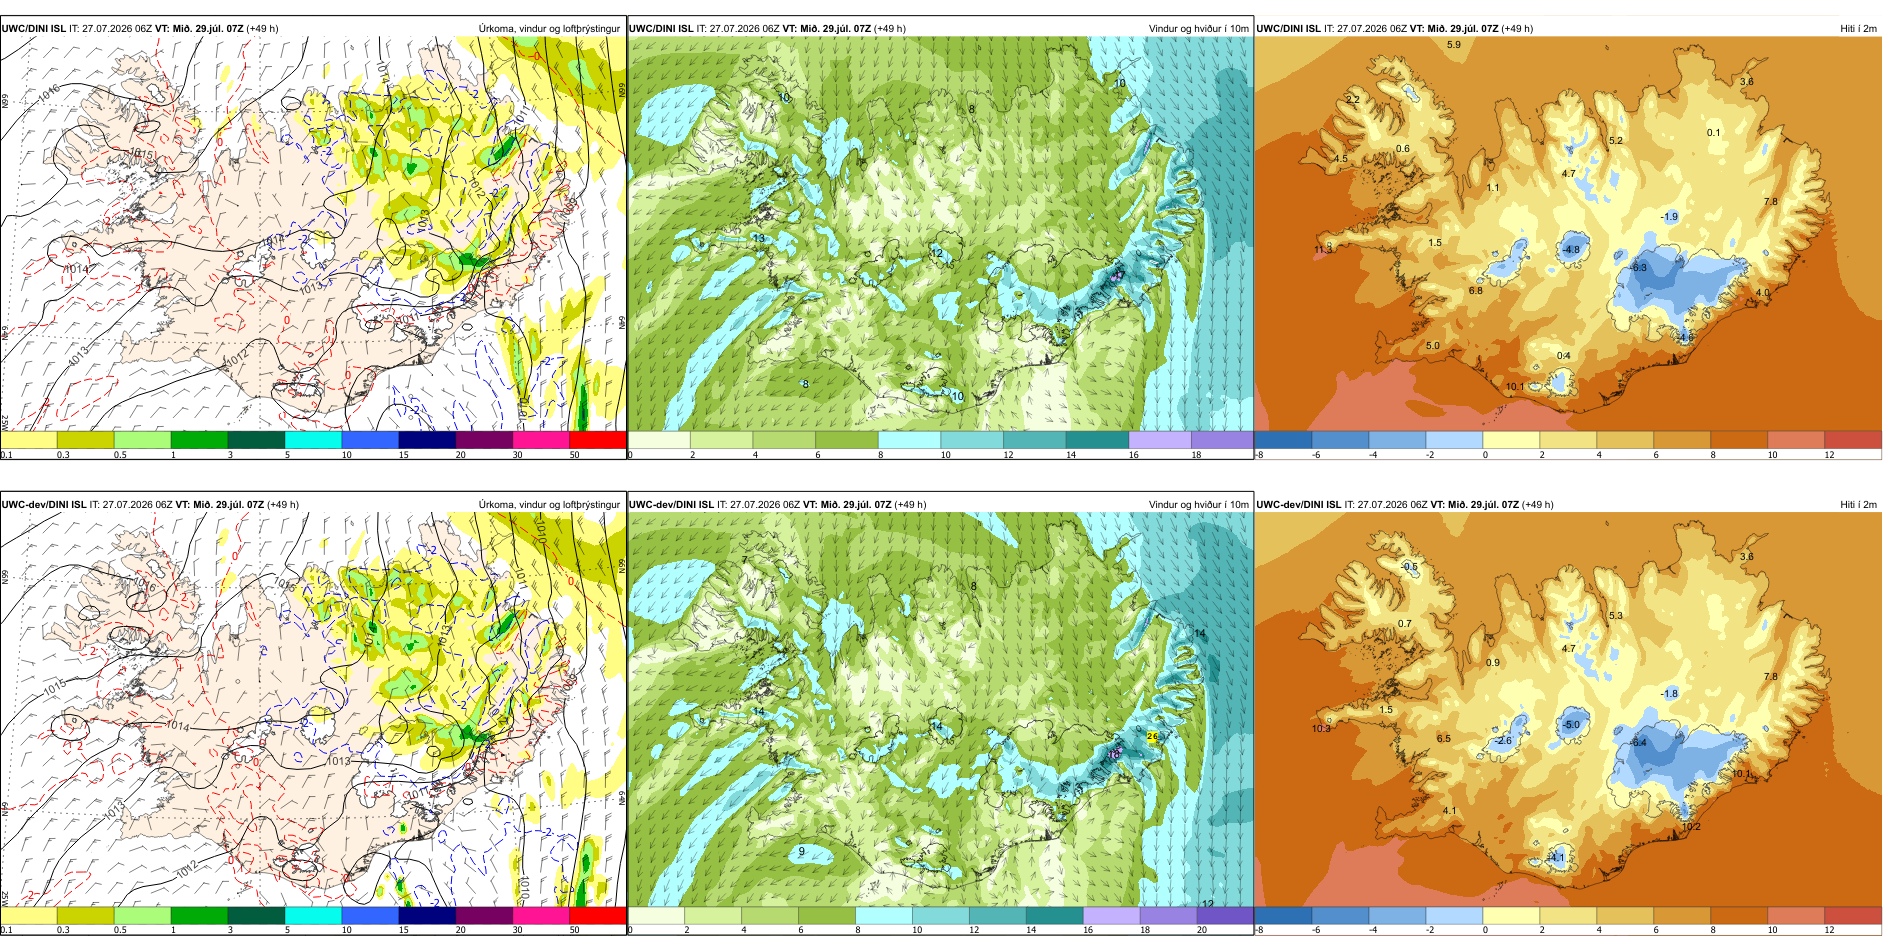The width and height of the screenshot is (1900, 950).
Task: Click the 10.2 value on UWC-dev/DINI temperature map
Action: (x=1691, y=827)
